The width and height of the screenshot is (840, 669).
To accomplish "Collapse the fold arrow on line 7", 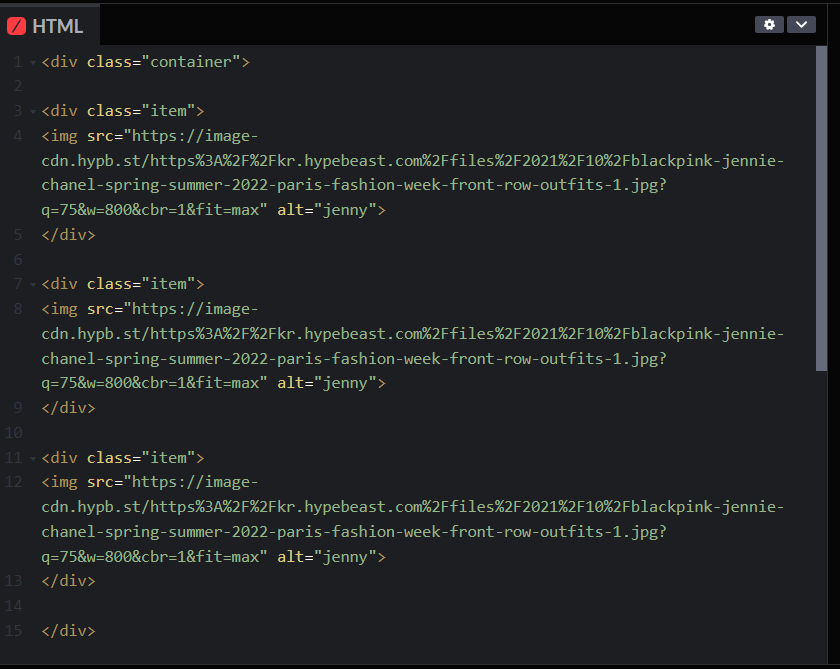I will (x=33, y=284).
